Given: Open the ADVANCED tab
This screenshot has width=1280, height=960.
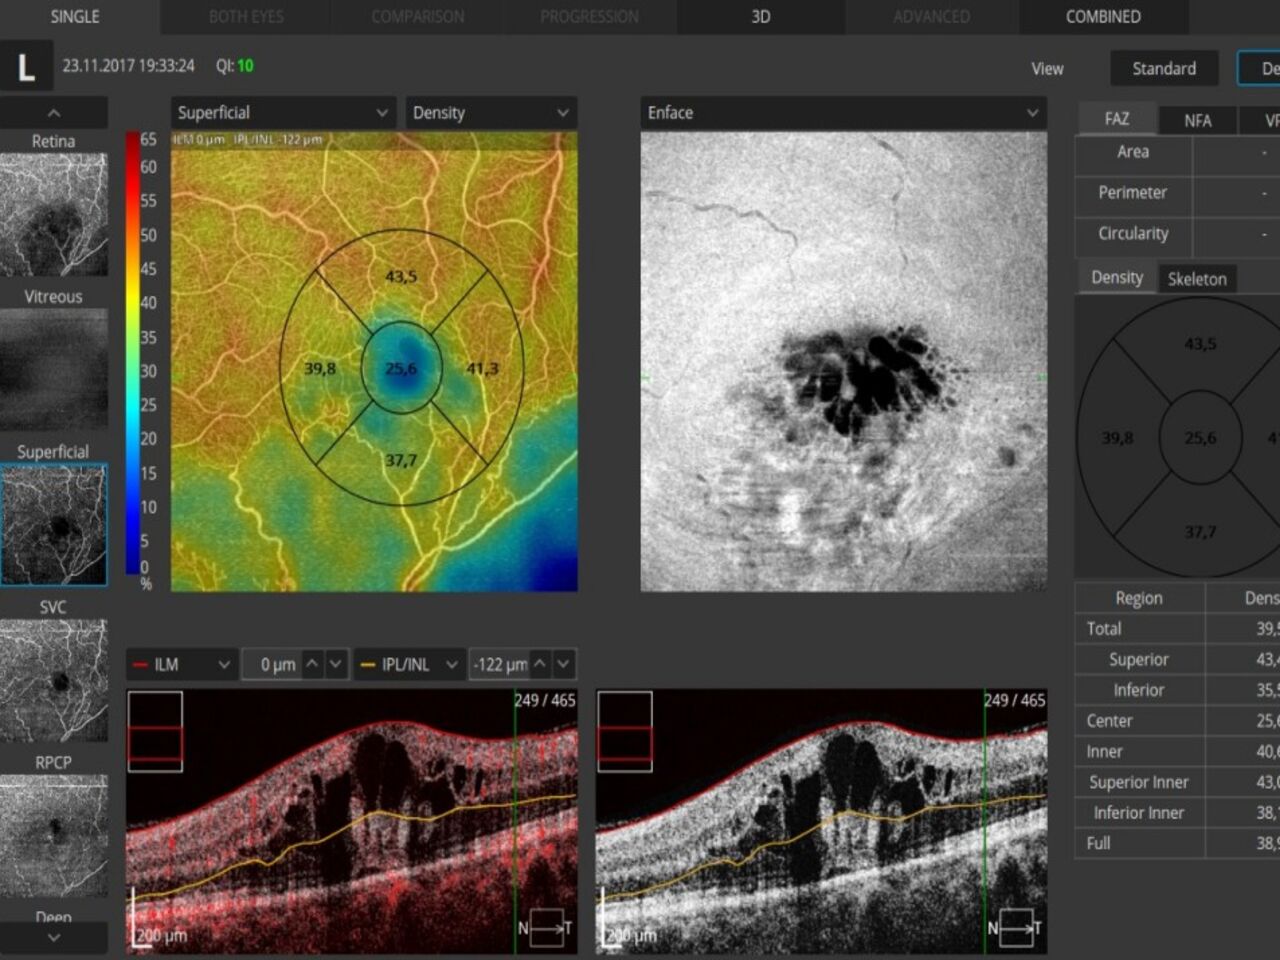Looking at the screenshot, I should (x=932, y=17).
